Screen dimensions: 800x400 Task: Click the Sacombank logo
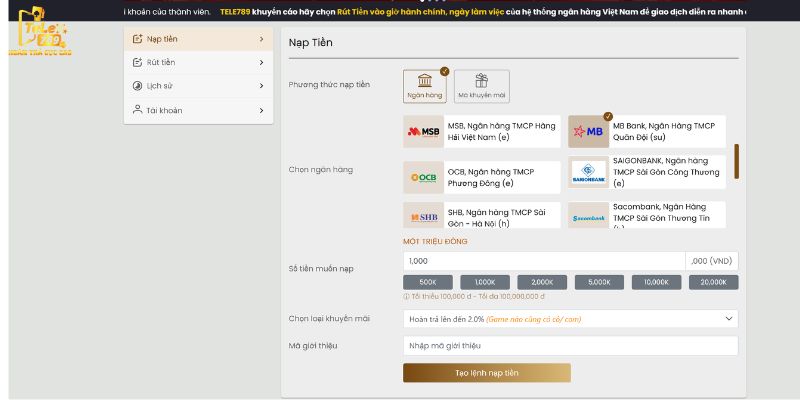[x=588, y=217]
